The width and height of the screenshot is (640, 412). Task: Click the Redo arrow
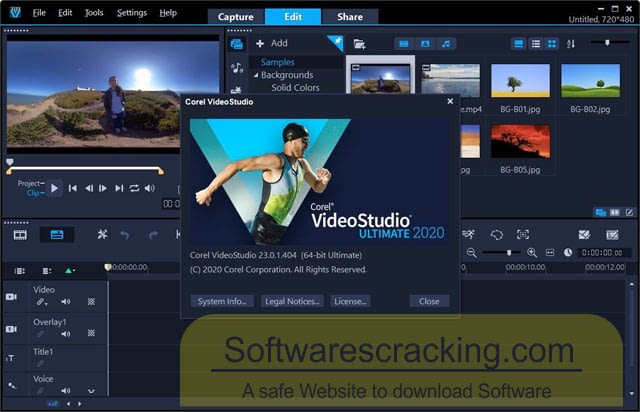(153, 235)
